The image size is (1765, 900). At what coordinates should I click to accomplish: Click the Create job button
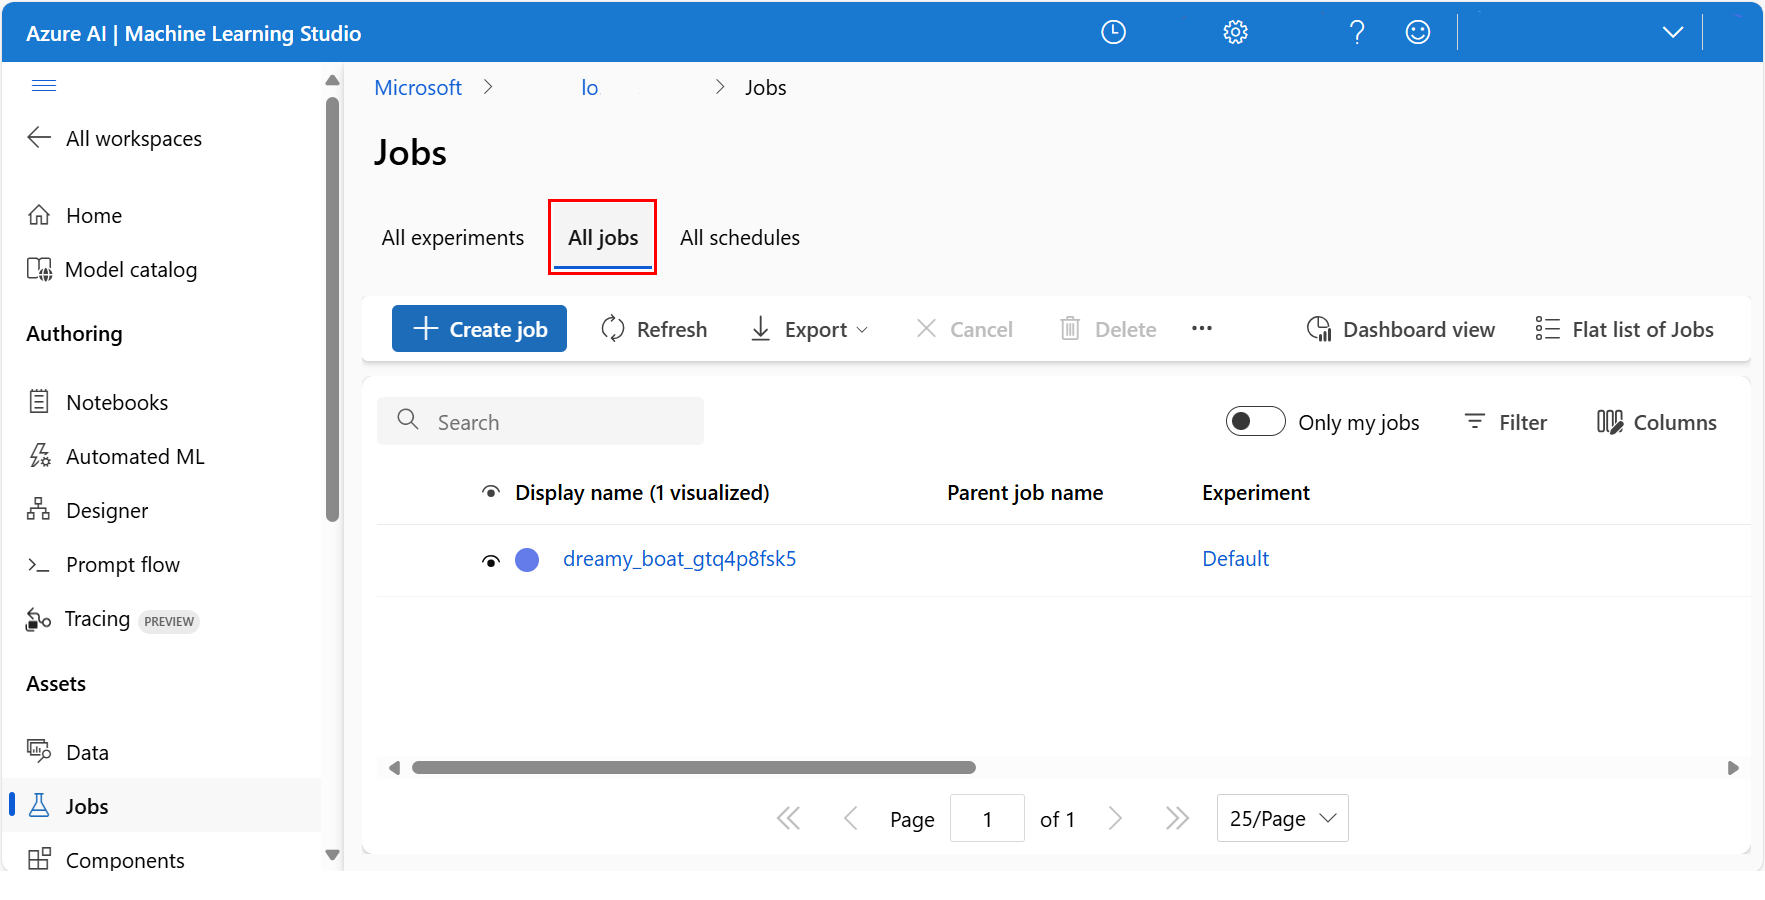(x=479, y=329)
